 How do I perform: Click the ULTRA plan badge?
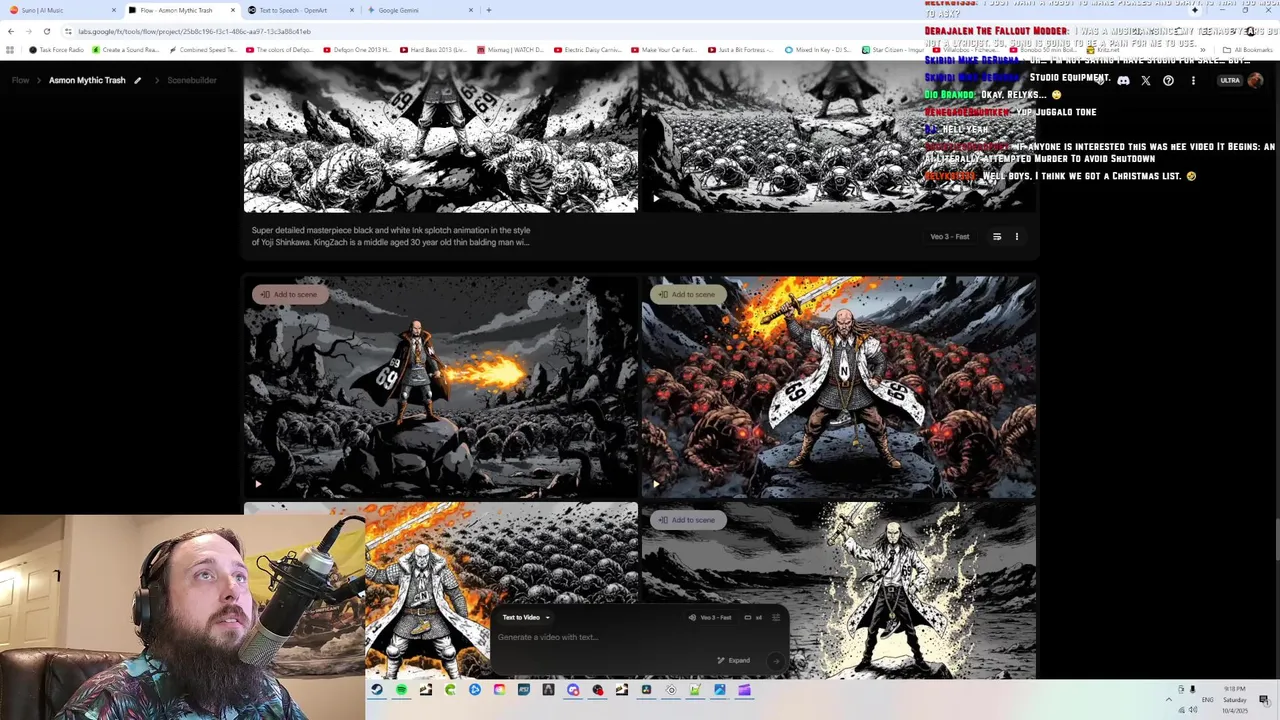(1230, 80)
